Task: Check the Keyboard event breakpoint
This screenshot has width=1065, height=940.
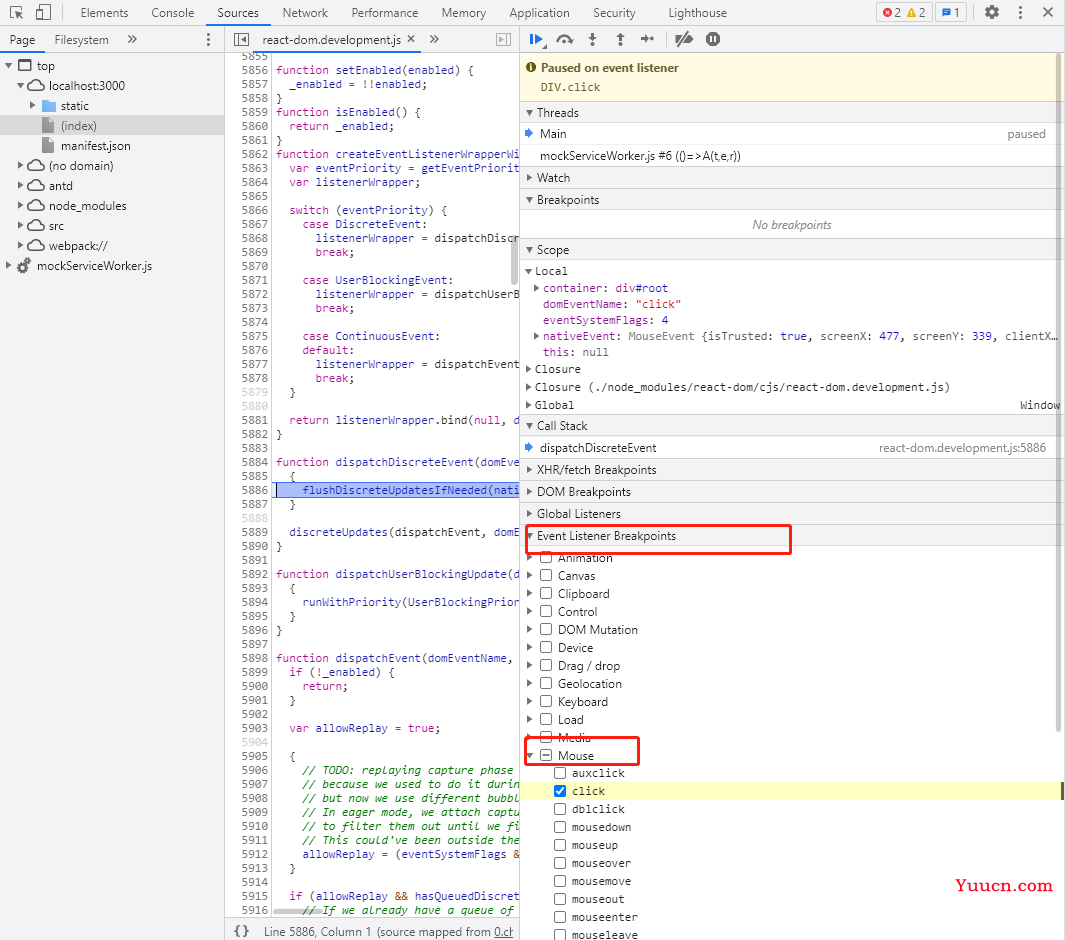Action: [x=546, y=702]
